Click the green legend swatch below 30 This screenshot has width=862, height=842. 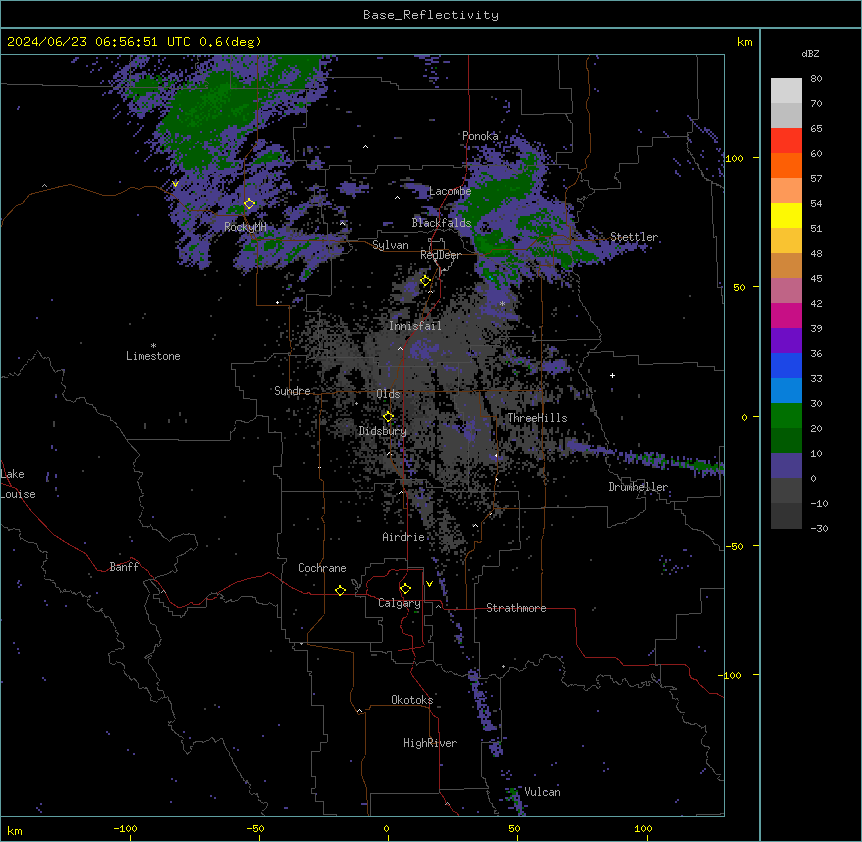click(x=786, y=416)
